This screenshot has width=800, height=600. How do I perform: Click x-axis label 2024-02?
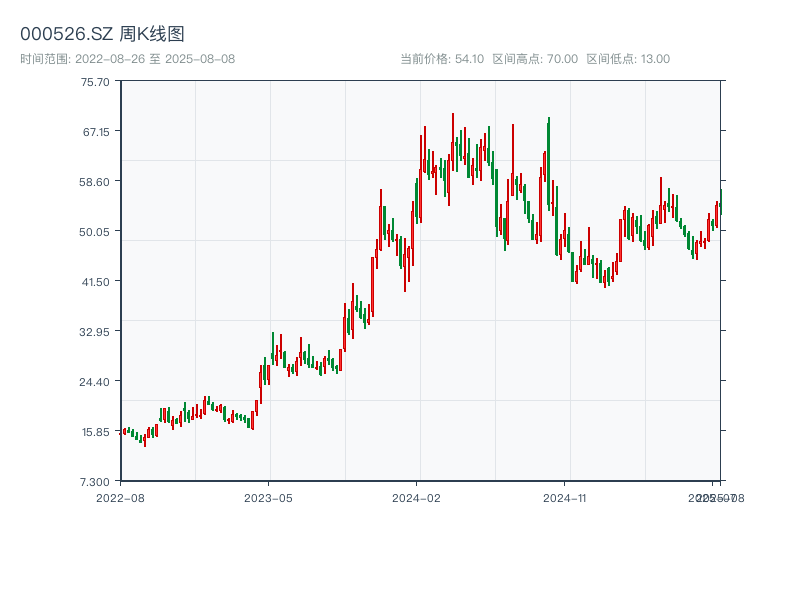(416, 498)
